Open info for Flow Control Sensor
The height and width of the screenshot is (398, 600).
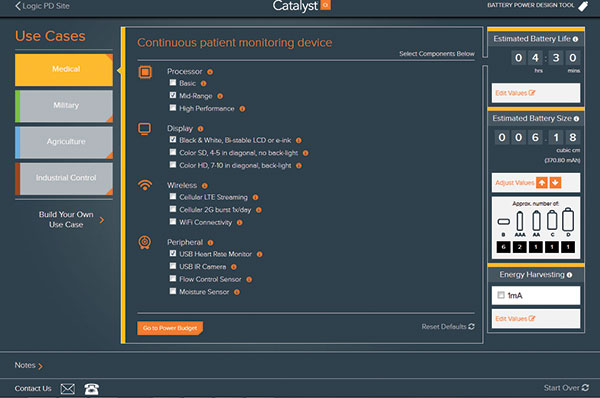249,280
